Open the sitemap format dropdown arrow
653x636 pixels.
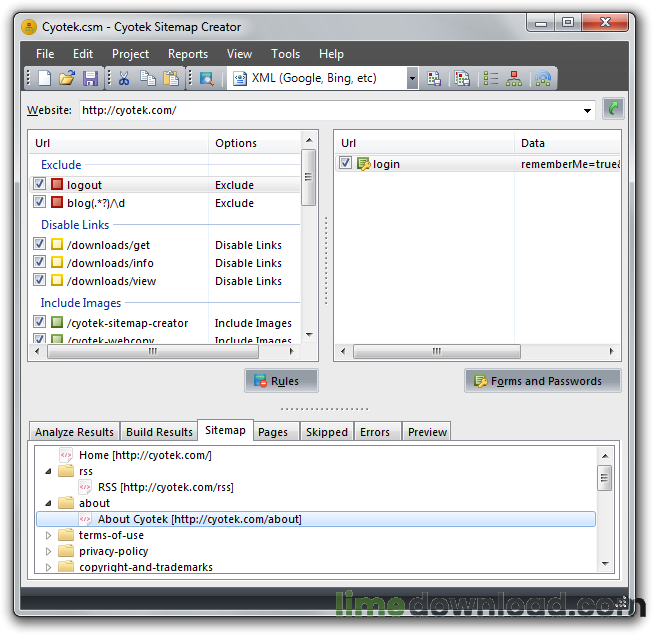coord(412,78)
